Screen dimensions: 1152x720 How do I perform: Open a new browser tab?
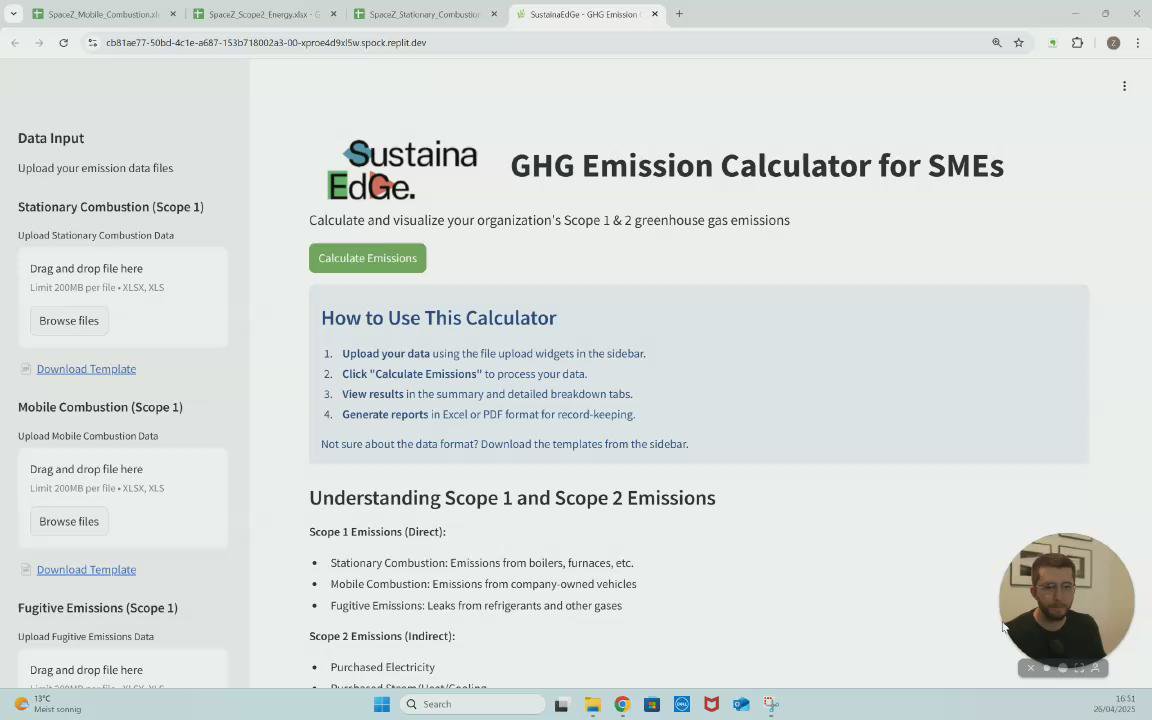point(679,14)
